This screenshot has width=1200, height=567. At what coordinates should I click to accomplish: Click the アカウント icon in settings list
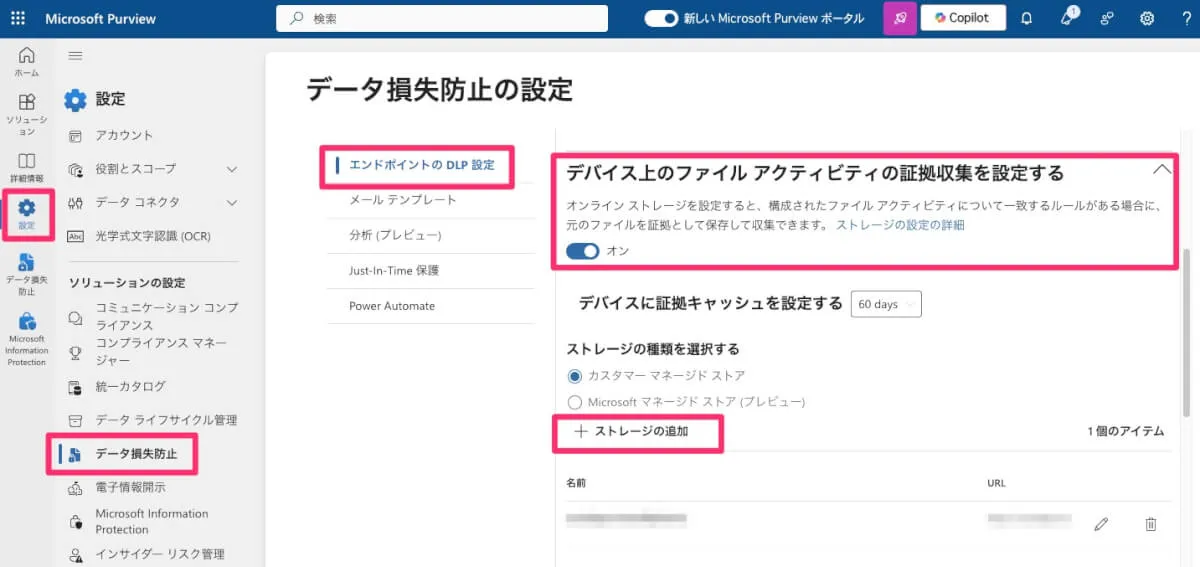(75, 136)
